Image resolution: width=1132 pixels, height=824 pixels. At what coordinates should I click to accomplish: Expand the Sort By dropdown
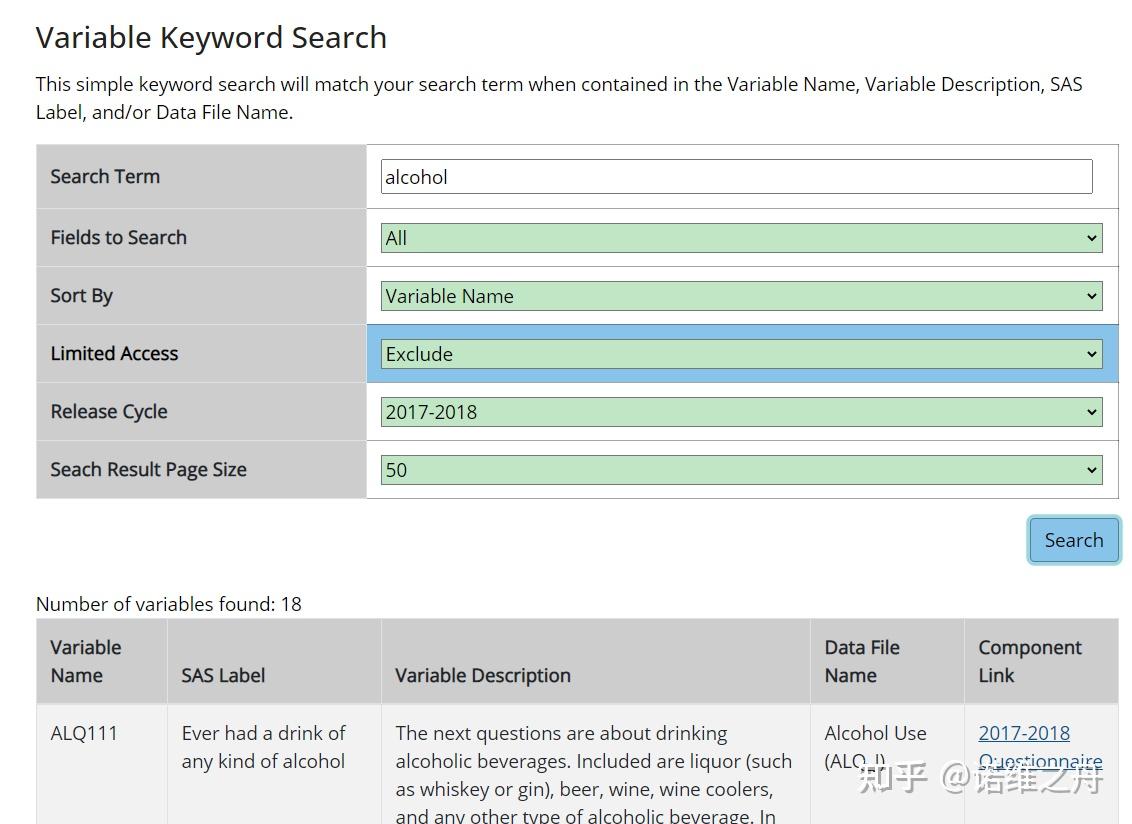pyautogui.click(x=741, y=296)
